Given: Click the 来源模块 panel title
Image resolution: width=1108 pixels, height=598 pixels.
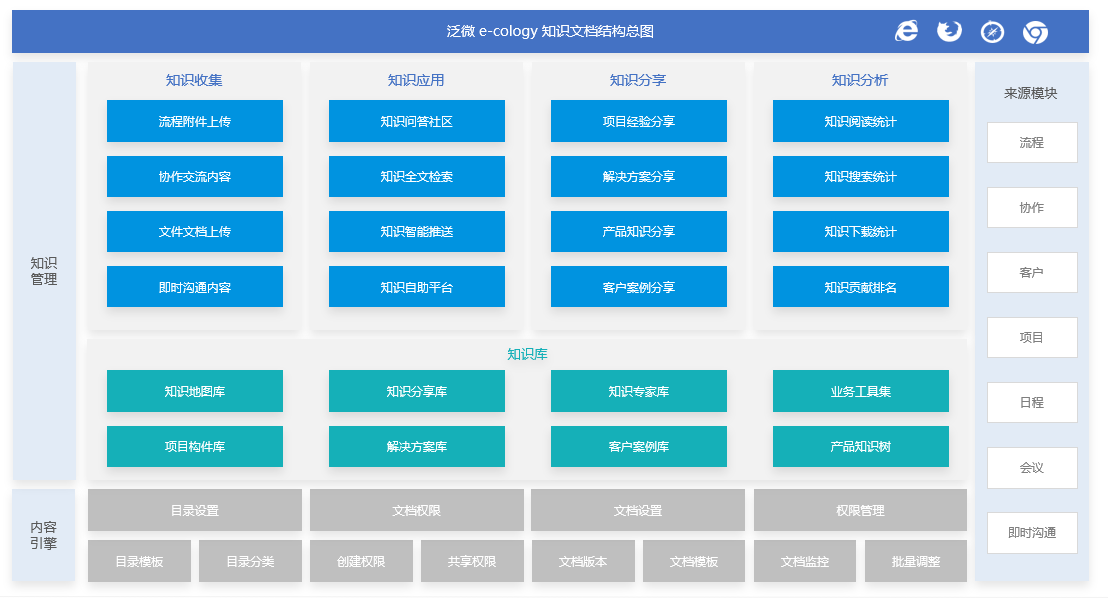Looking at the screenshot, I should 1031,93.
